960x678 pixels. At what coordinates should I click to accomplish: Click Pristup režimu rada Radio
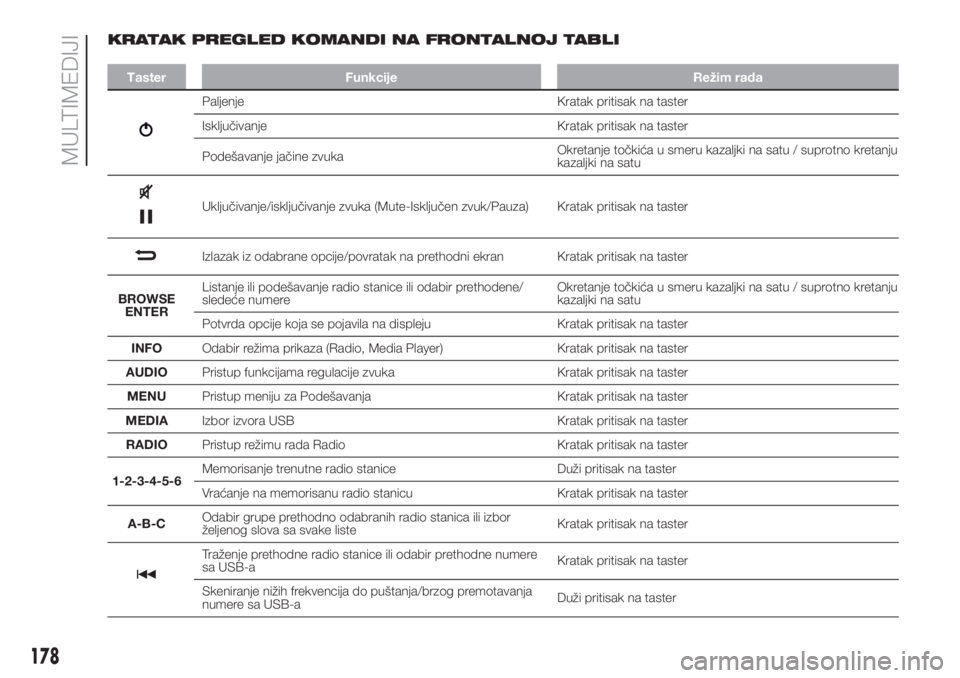274,445
